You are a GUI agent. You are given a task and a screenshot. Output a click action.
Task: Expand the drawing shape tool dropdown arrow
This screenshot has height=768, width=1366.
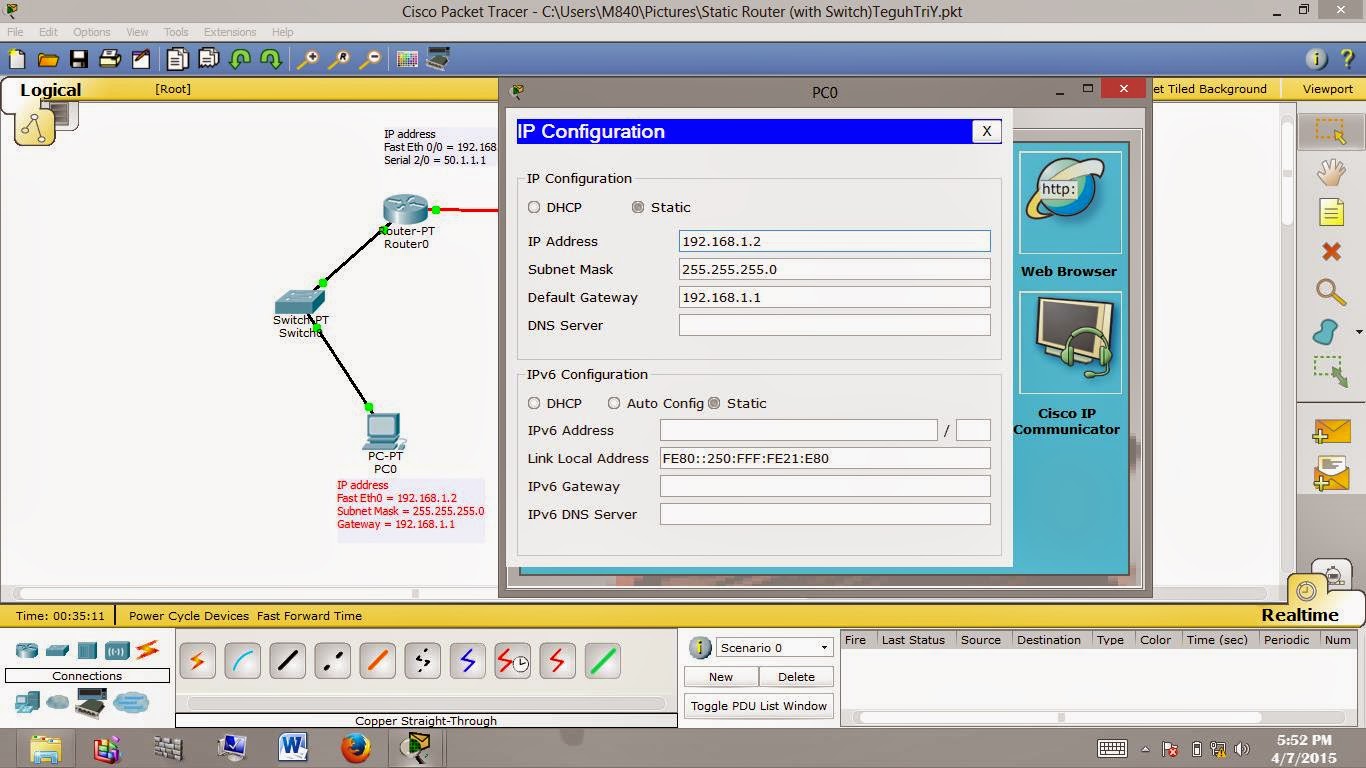coord(1359,332)
